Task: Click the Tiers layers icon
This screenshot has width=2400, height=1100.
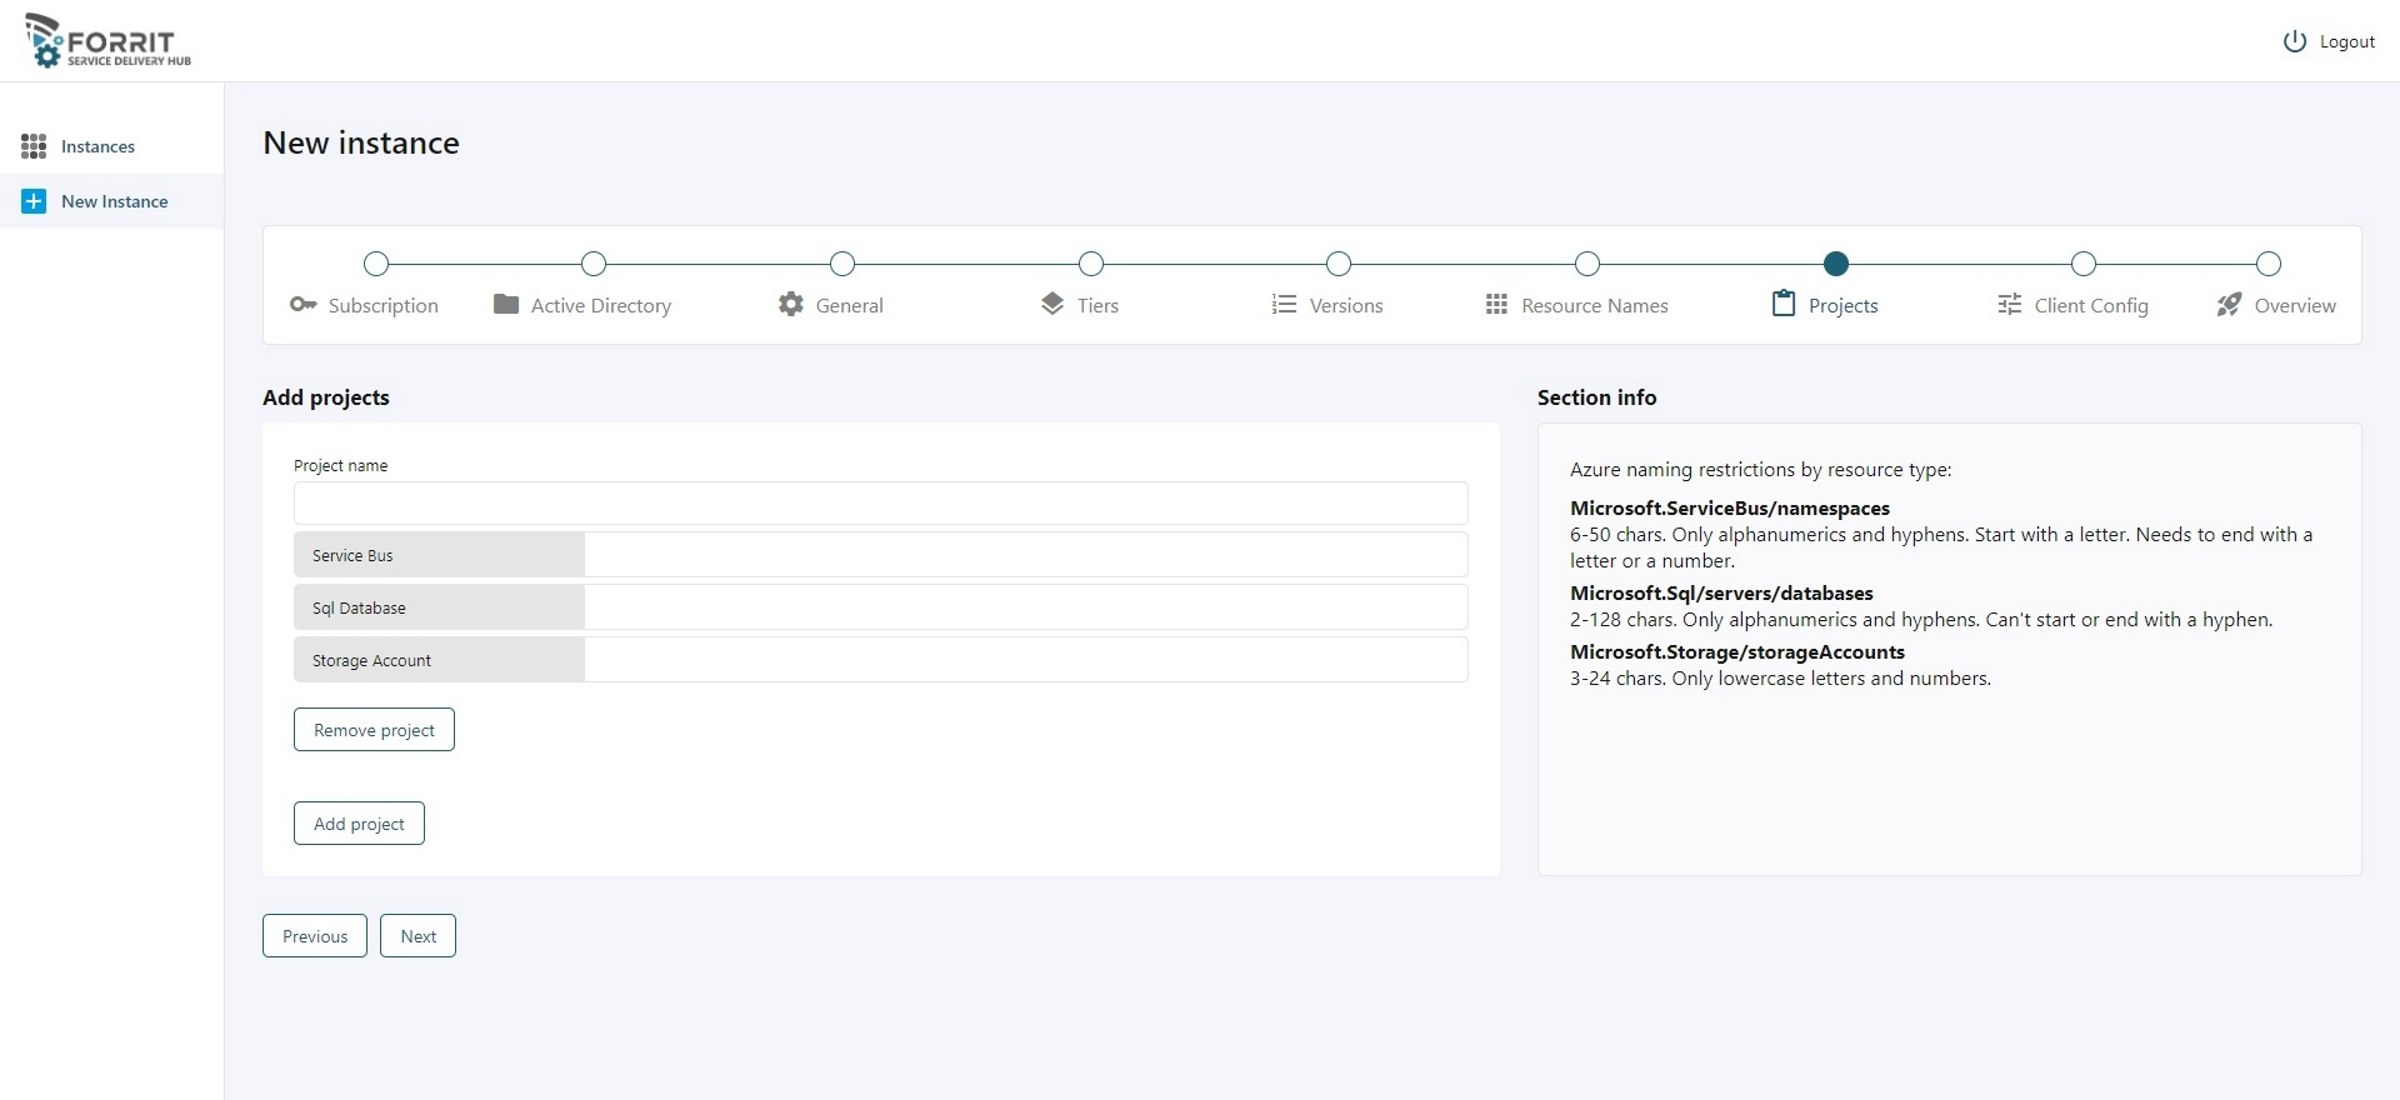Action: [x=1052, y=304]
